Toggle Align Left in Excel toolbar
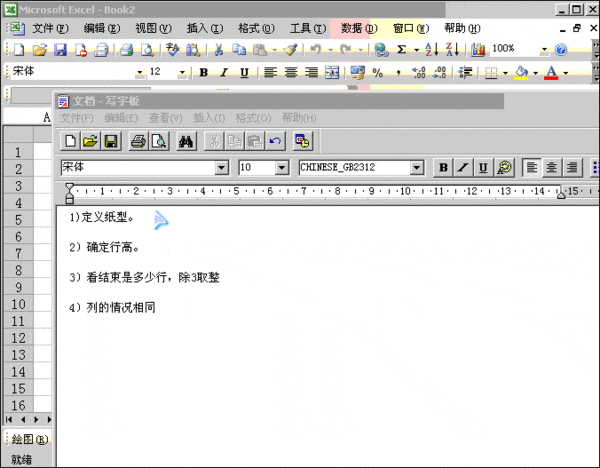600x468 pixels. 271,72
